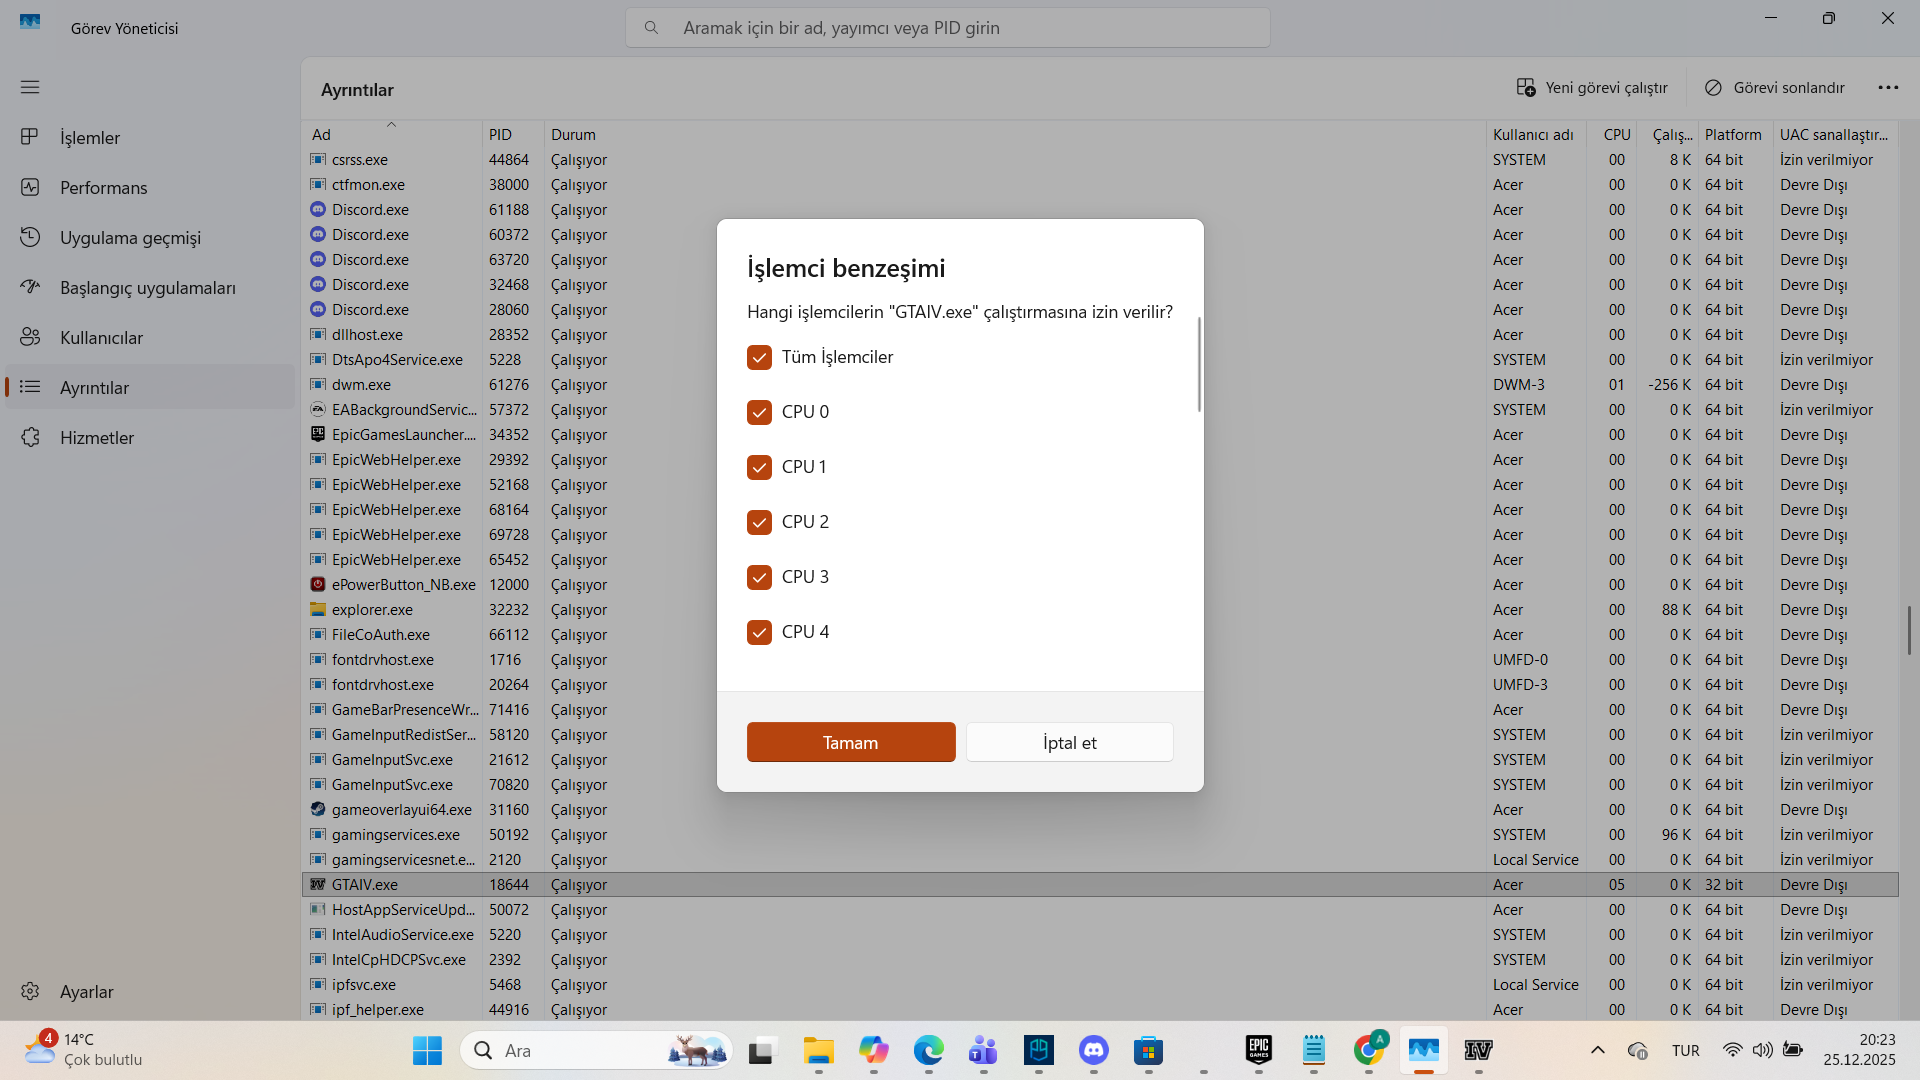
Task: Show hidden system tray icons
Action: point(1598,1050)
